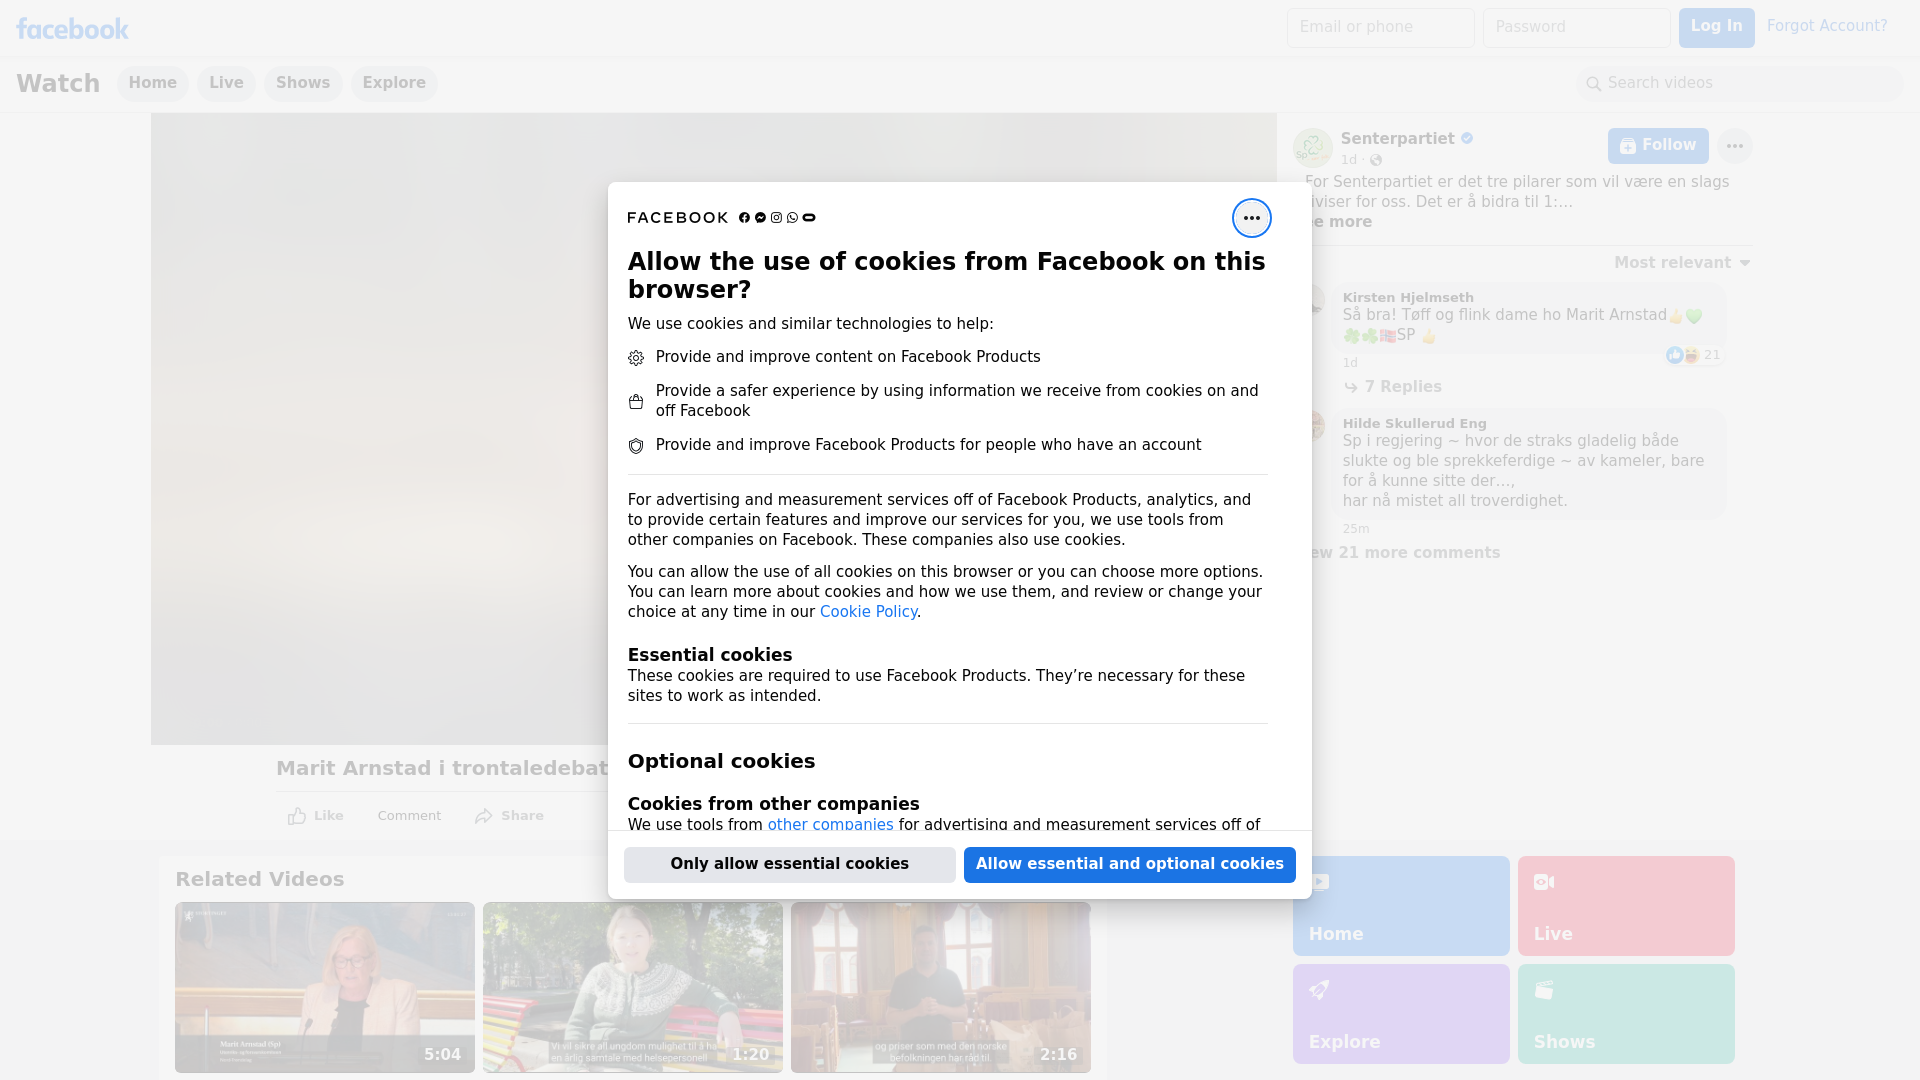Click the Watch heading

(58, 84)
